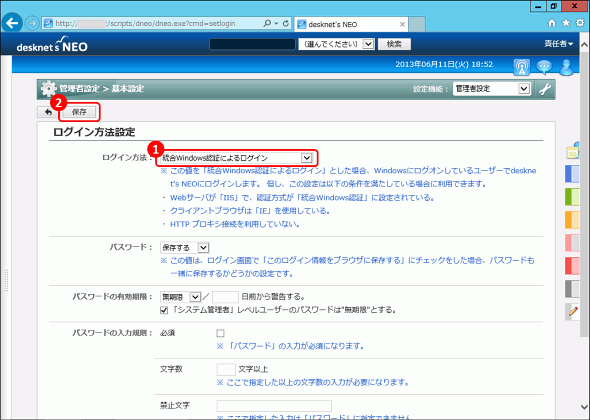Click the 日前から警告する days input field

coord(225,297)
